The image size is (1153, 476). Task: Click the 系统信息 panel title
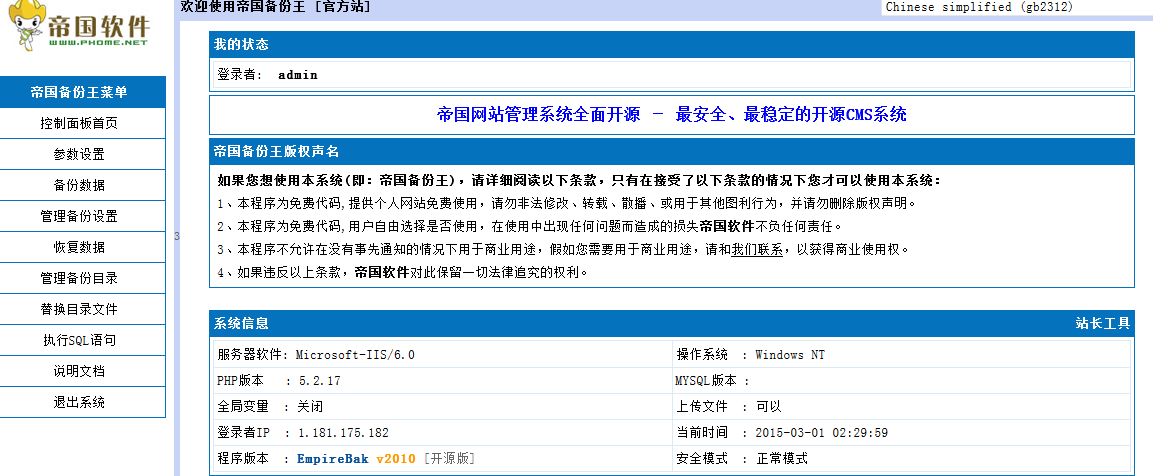click(x=241, y=323)
